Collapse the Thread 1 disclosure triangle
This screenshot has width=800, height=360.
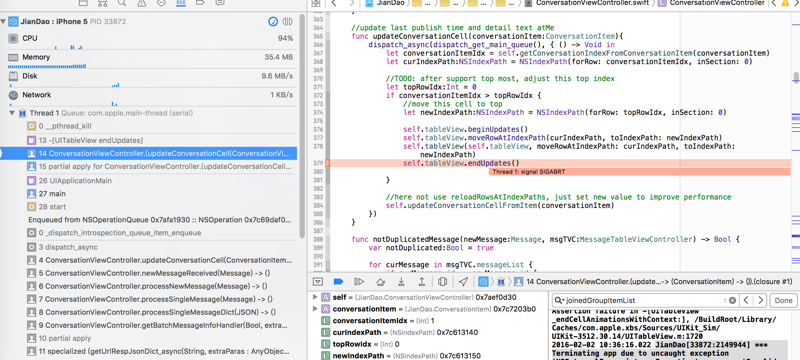(12, 113)
